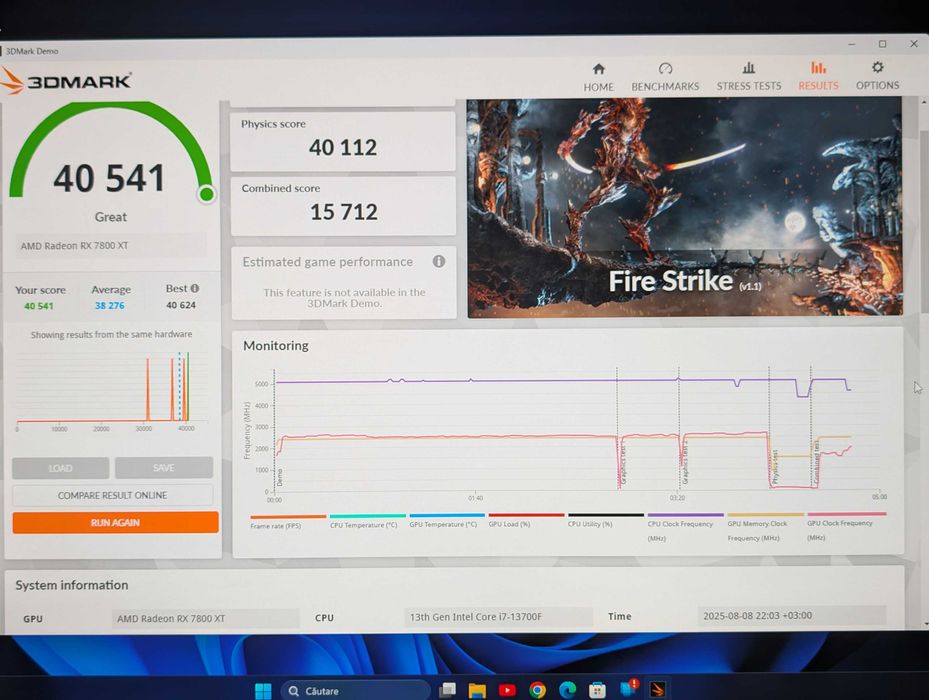Open File Explorer from taskbar
The height and width of the screenshot is (700, 929).
tap(477, 691)
